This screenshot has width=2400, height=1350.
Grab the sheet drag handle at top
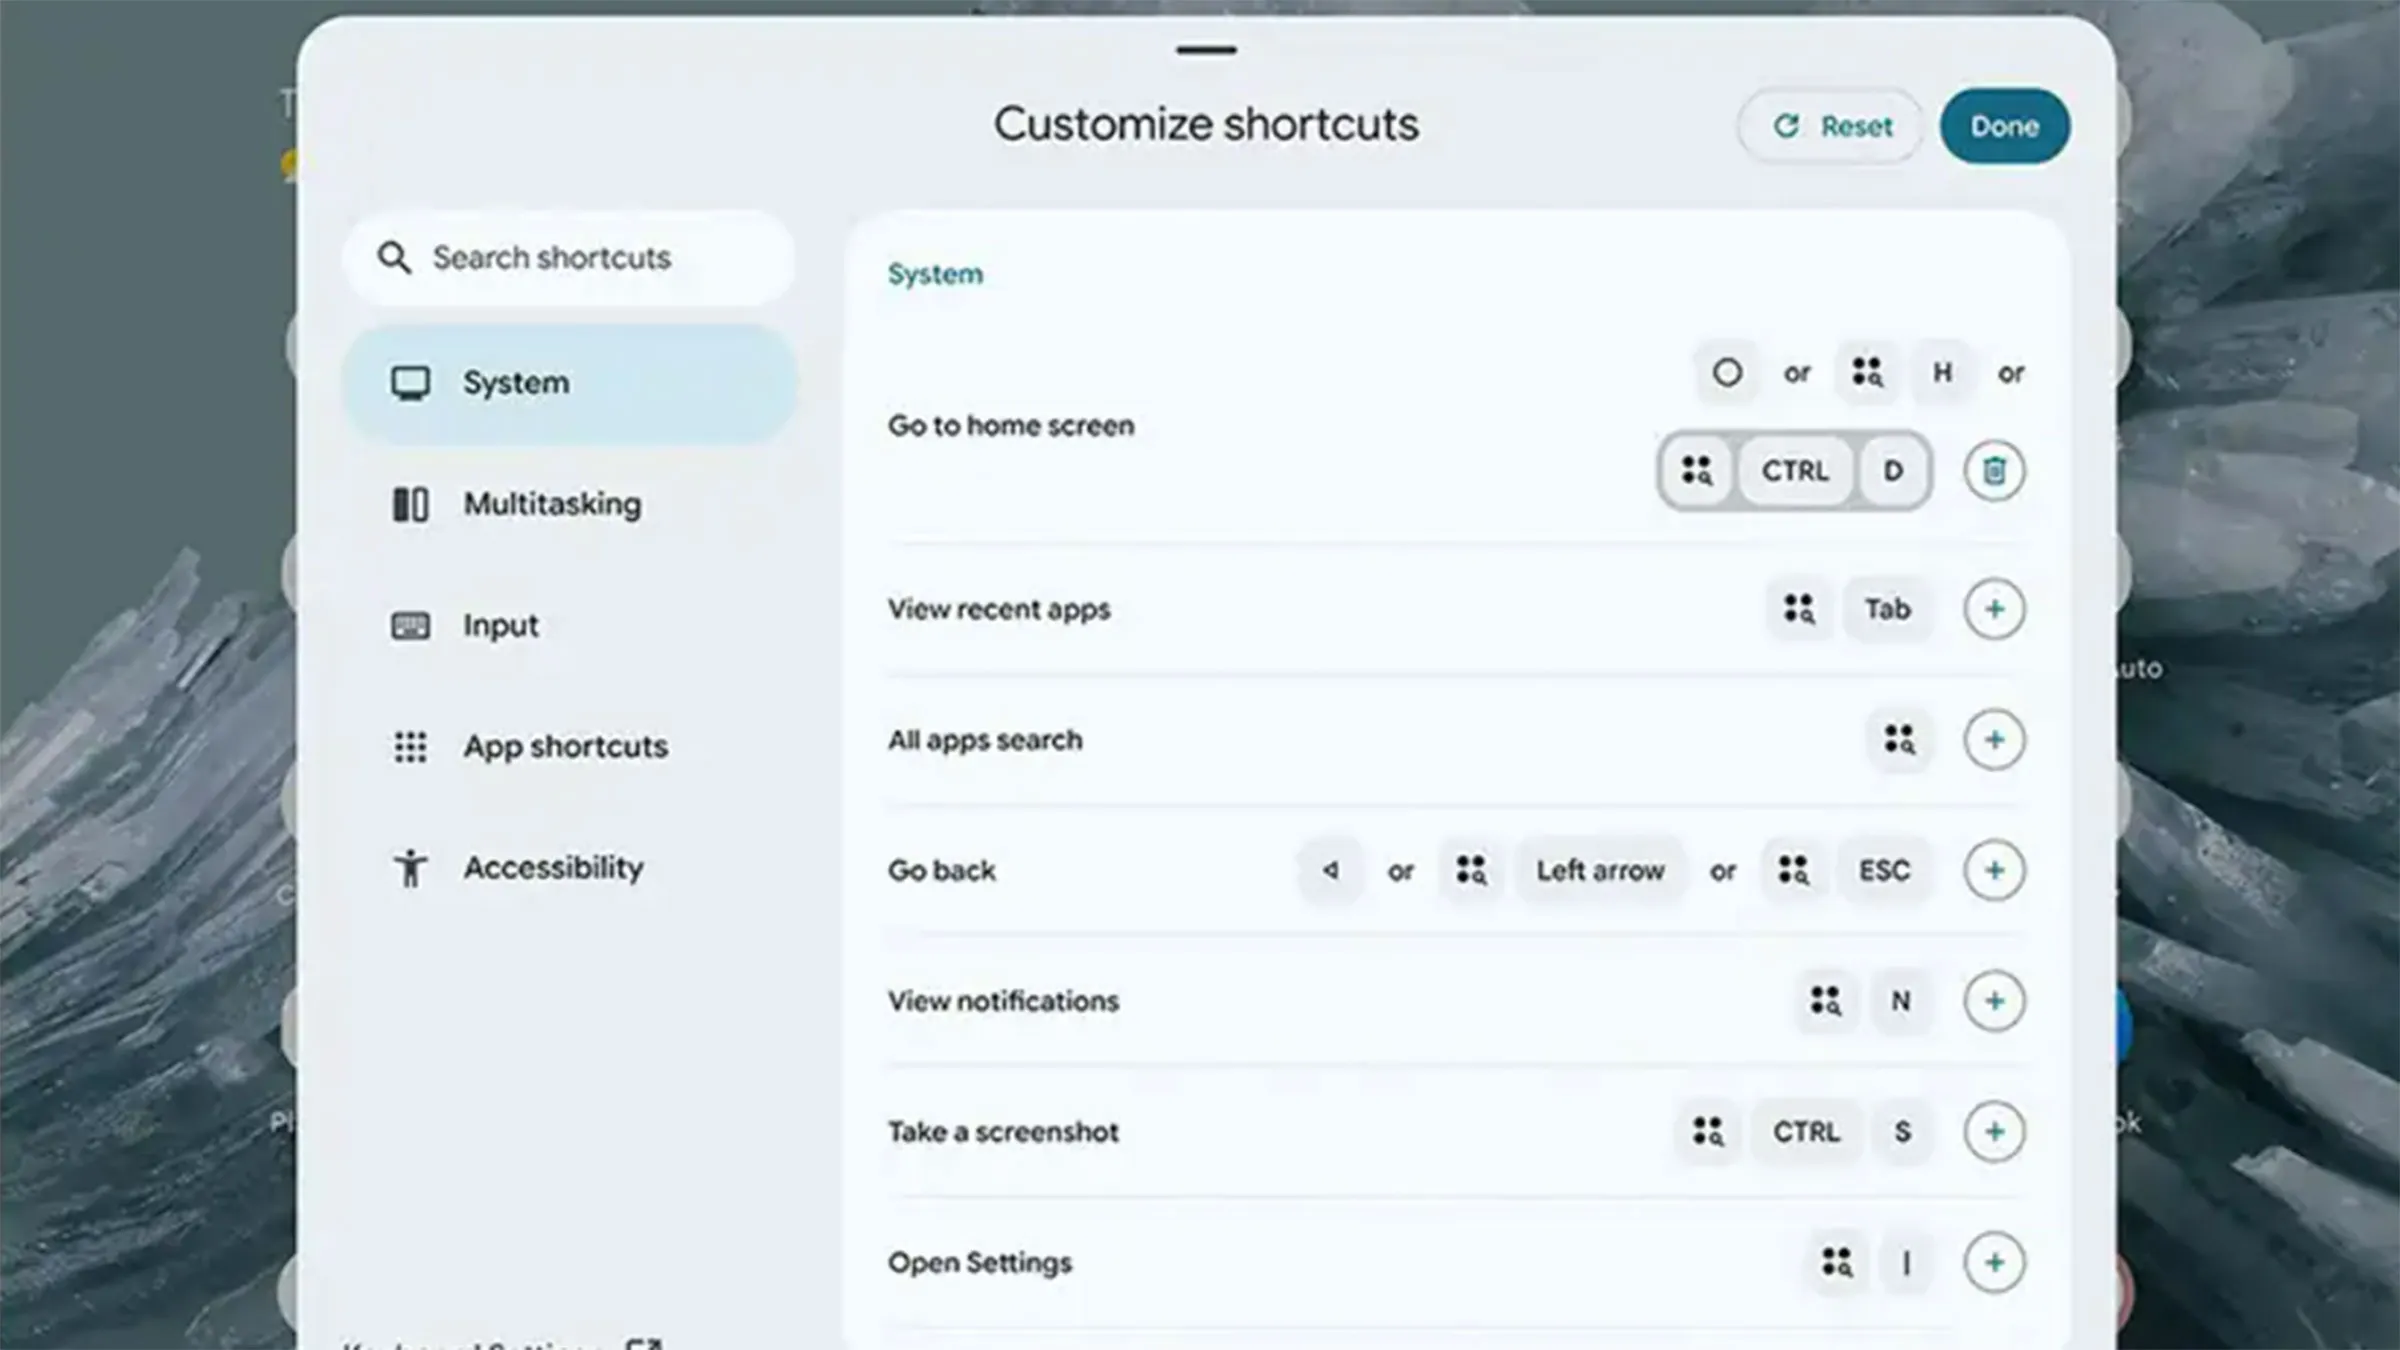coord(1206,50)
